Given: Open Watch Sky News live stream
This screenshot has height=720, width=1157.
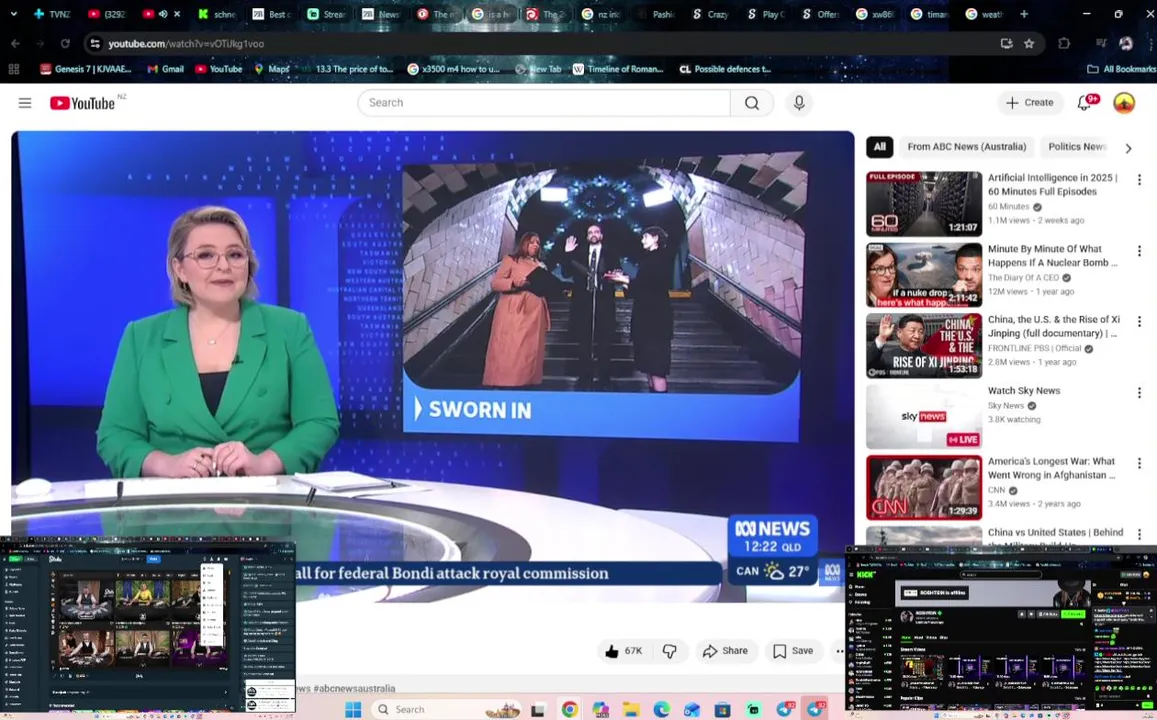Looking at the screenshot, I should tap(924, 416).
